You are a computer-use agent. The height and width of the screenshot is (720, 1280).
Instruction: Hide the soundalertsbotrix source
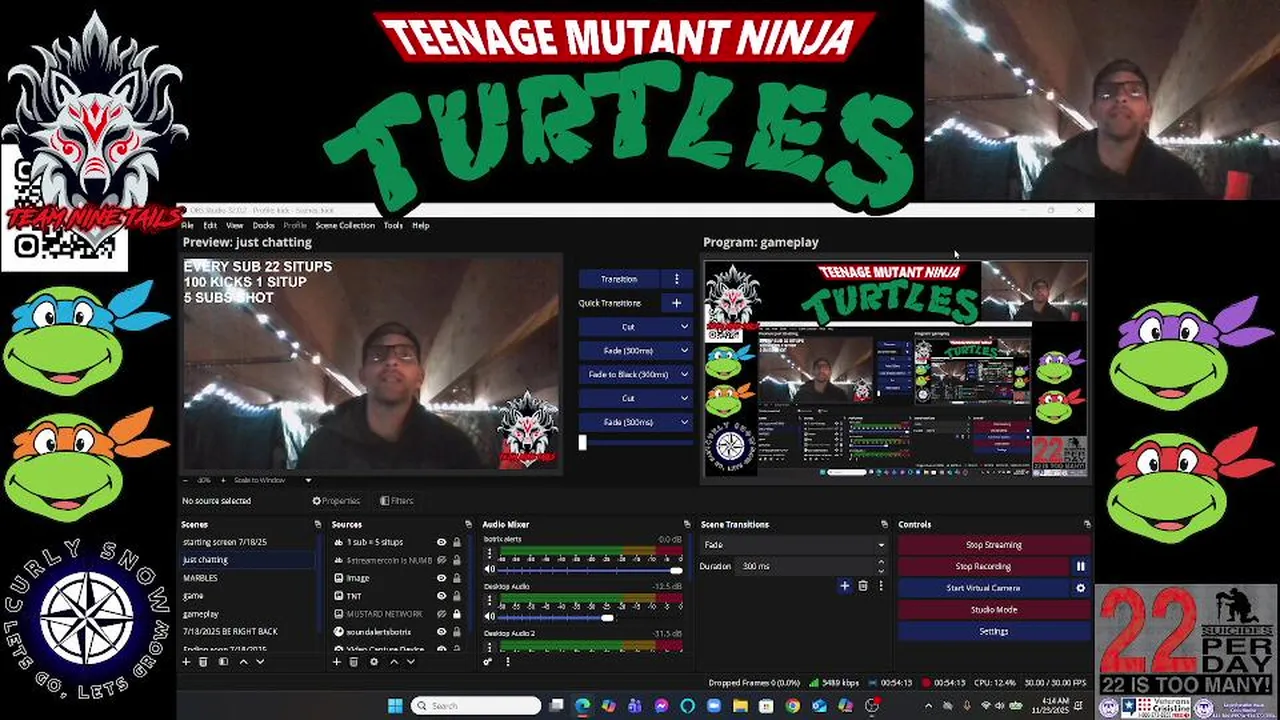441,632
